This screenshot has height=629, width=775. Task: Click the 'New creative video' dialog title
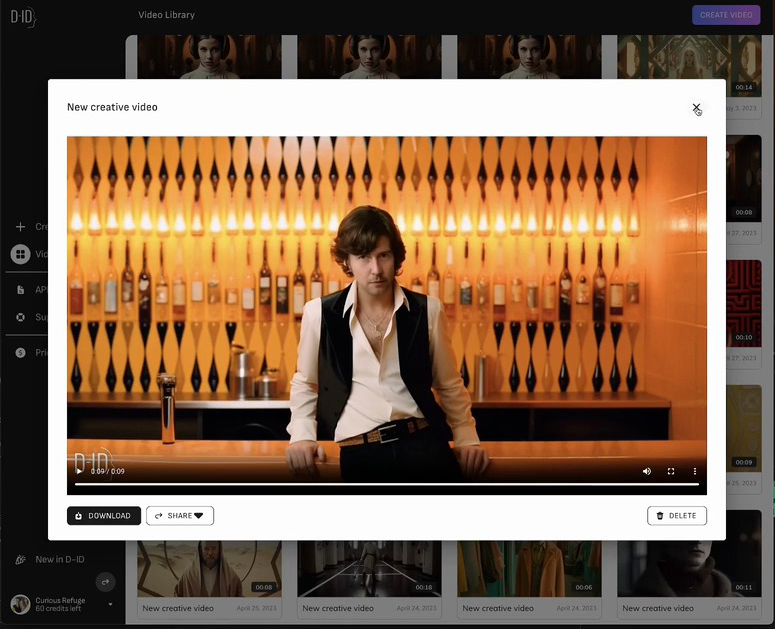112,107
